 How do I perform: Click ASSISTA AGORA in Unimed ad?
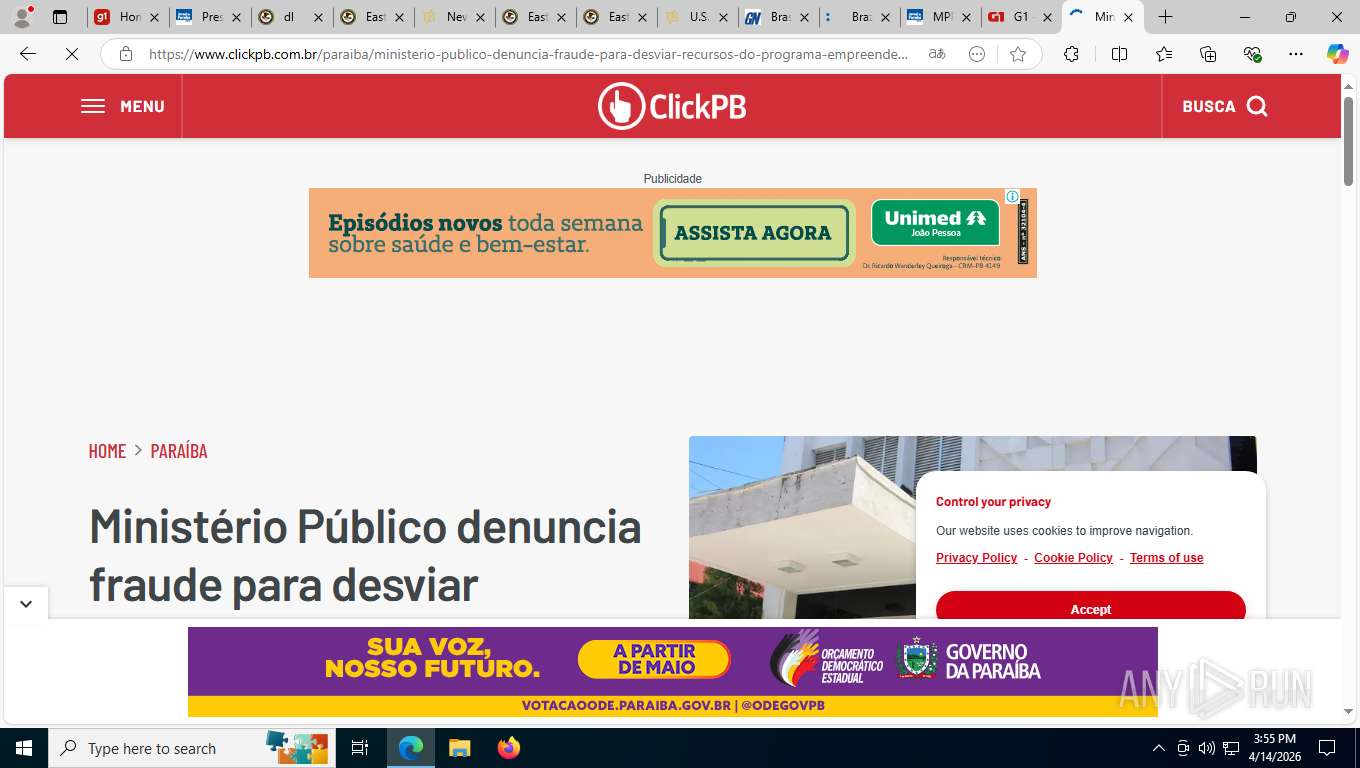click(x=752, y=233)
